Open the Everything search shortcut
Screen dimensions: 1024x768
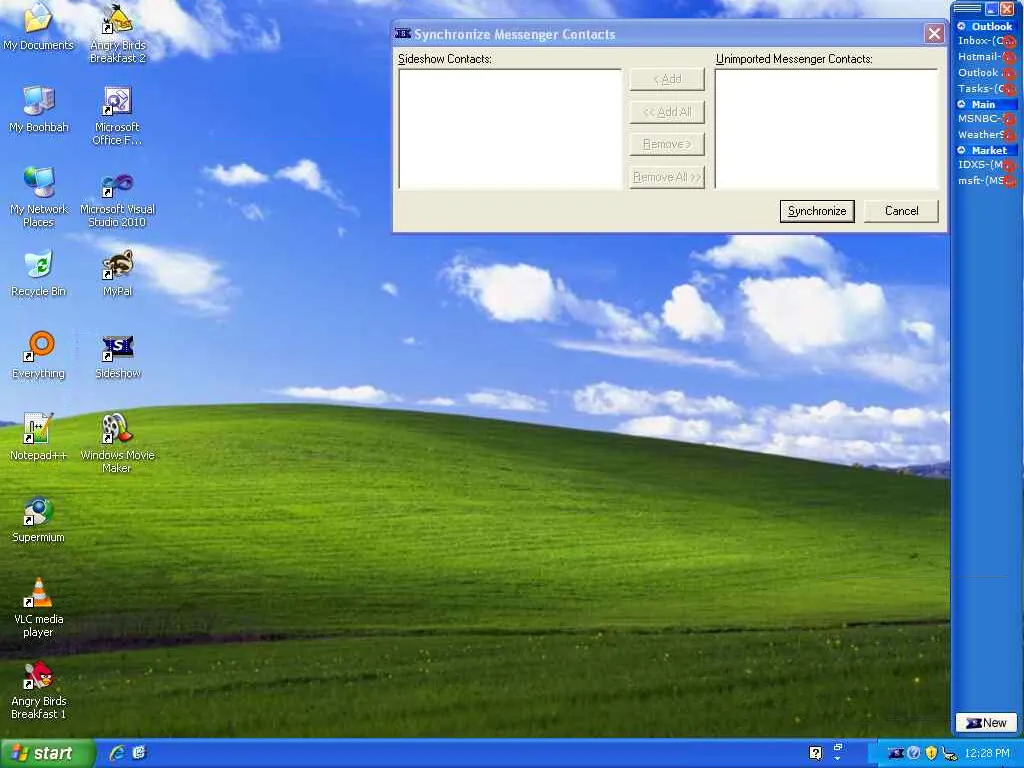click(39, 355)
